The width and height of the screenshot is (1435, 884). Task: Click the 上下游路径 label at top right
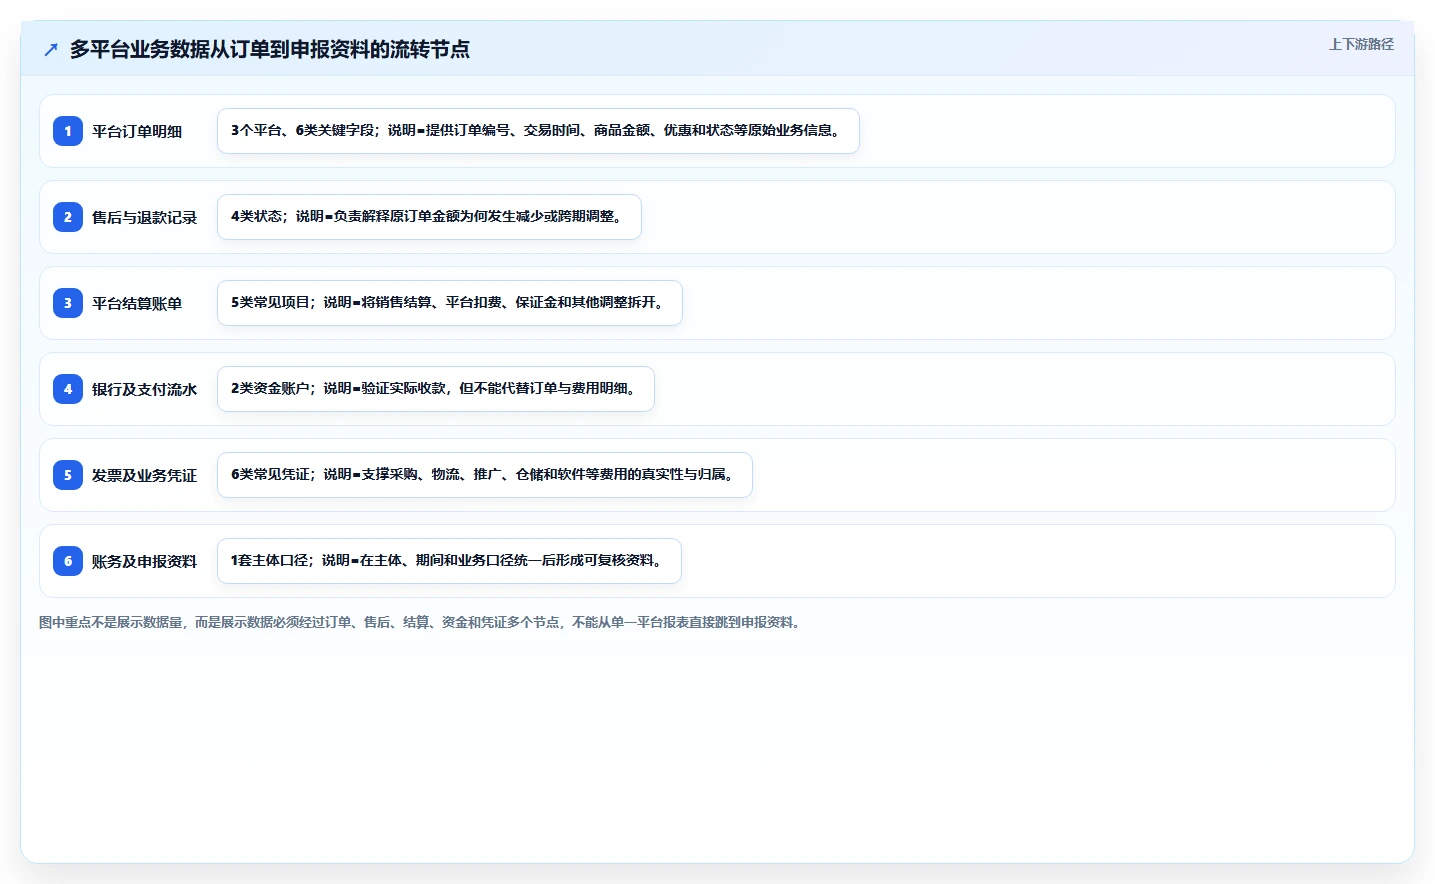point(1361,44)
